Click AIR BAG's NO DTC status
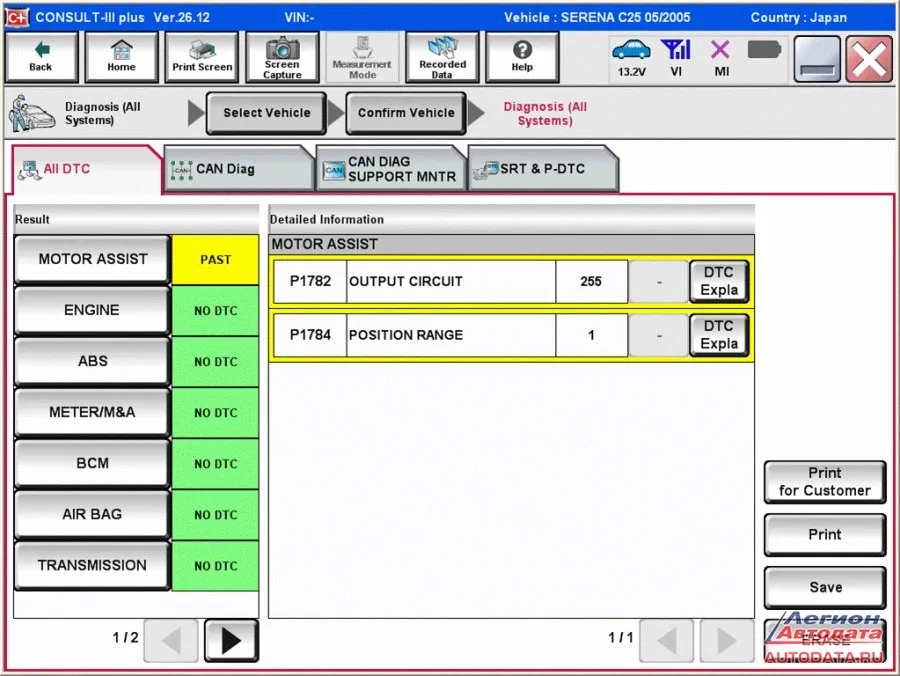This screenshot has width=900, height=676. coord(215,515)
